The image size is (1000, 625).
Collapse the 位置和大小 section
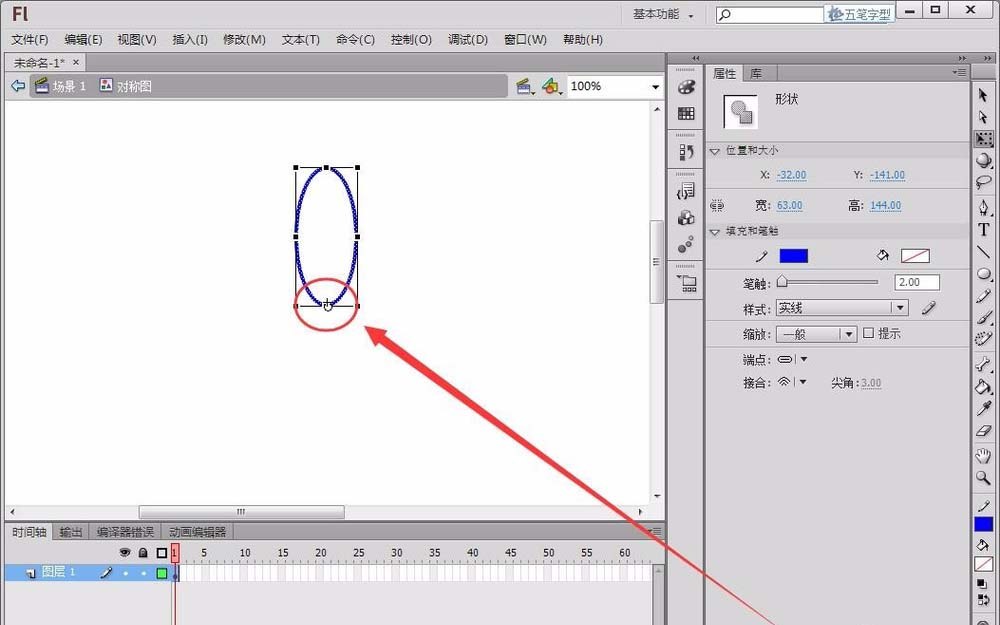pos(714,151)
